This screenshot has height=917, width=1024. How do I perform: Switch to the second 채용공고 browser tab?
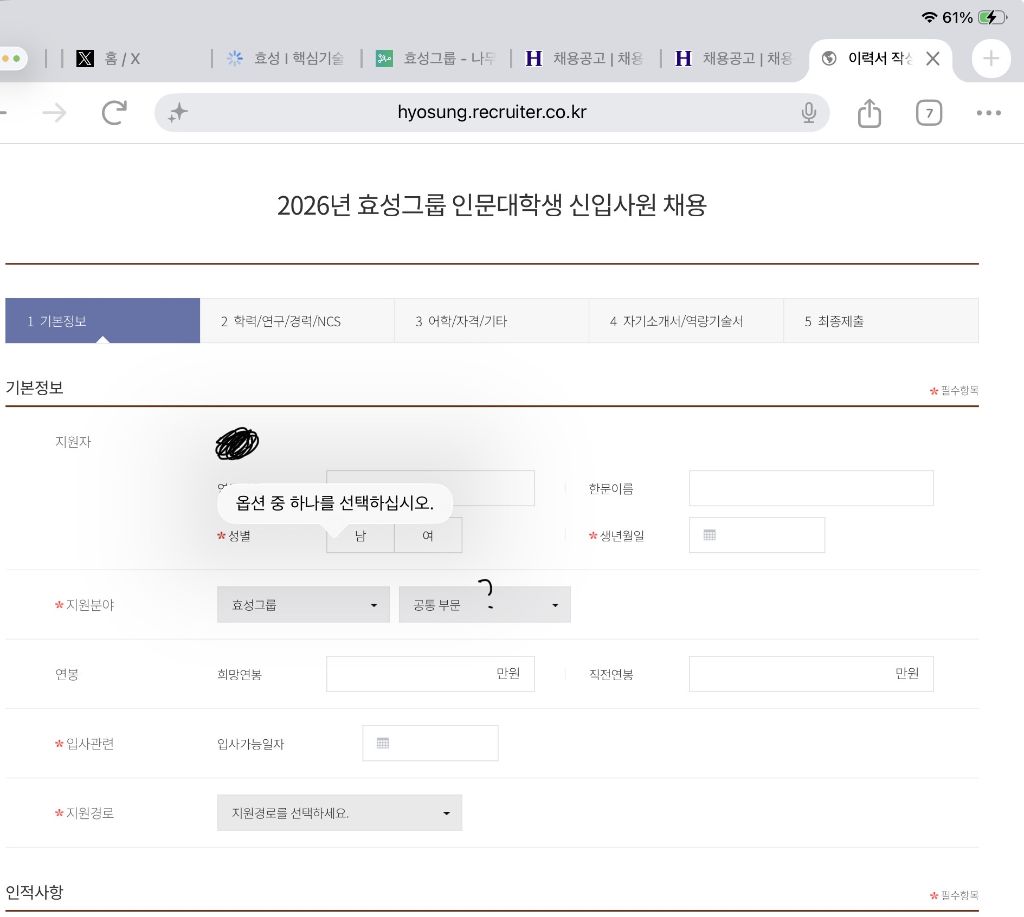pos(734,58)
